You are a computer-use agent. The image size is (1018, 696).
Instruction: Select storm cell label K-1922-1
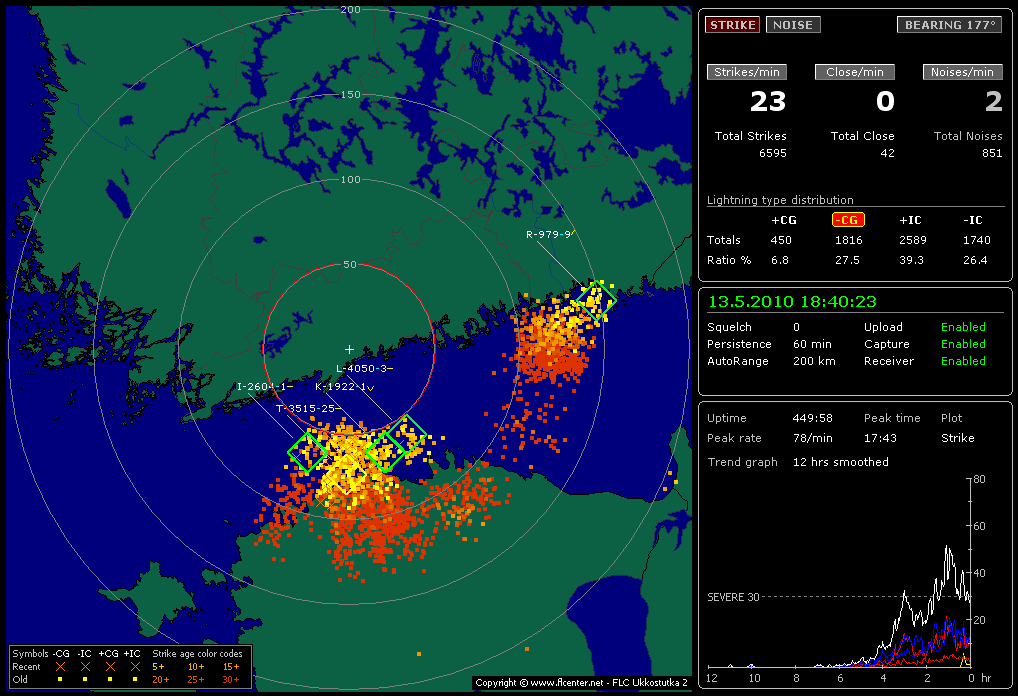pos(341,386)
